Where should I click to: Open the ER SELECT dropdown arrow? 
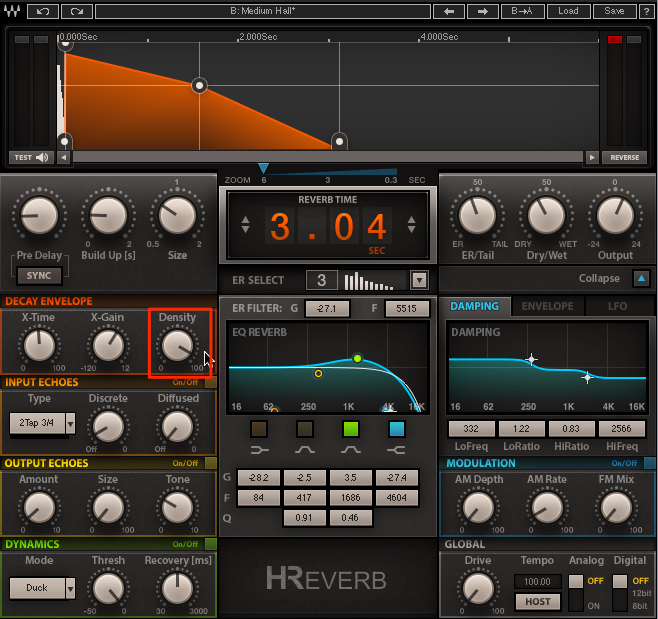pos(419,280)
